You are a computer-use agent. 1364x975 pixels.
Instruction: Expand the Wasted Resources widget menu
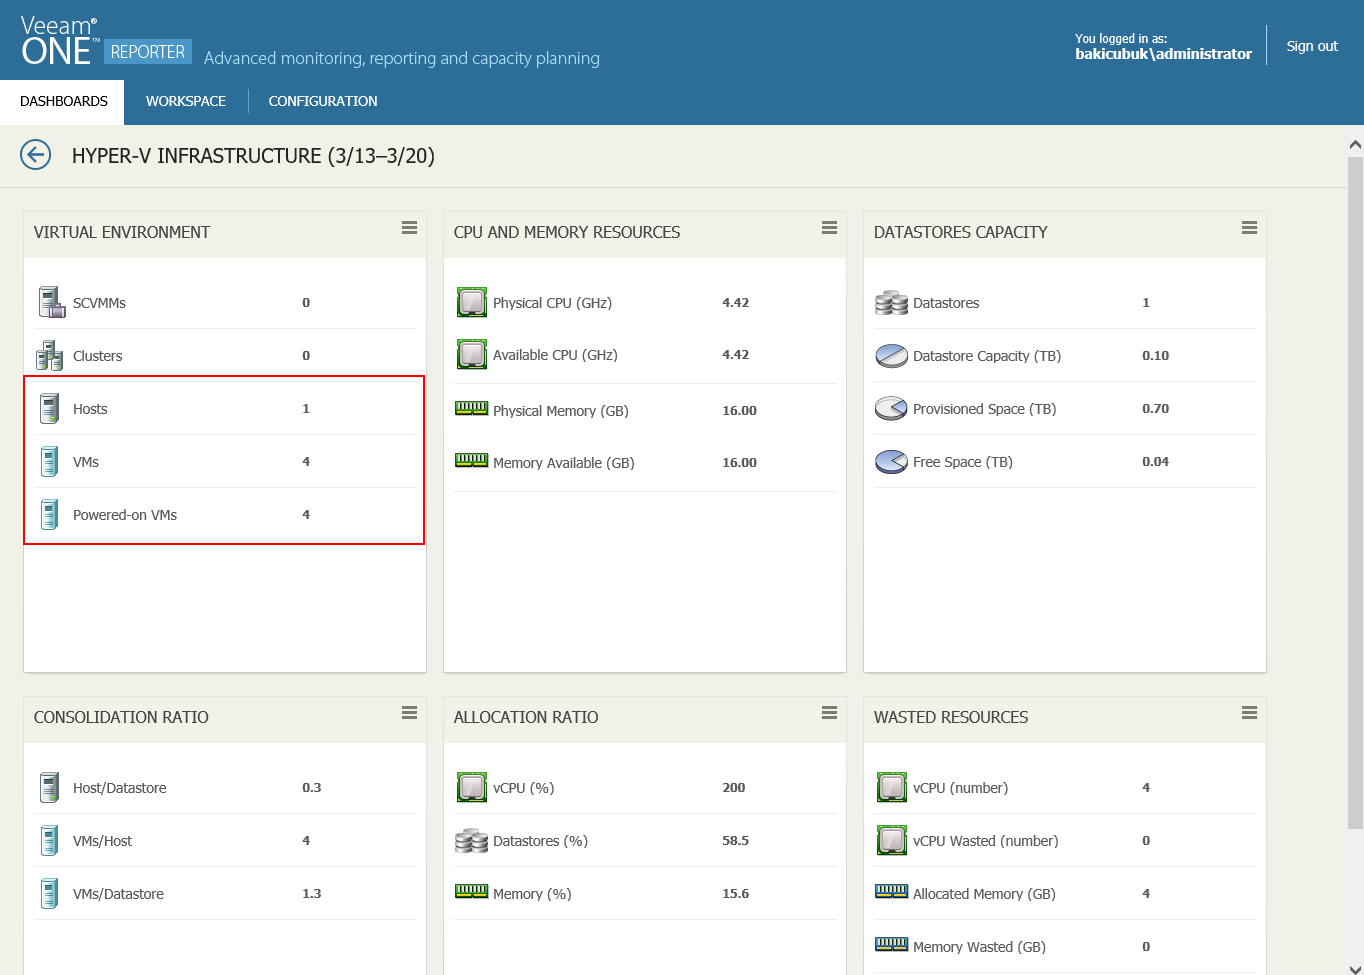(1249, 713)
